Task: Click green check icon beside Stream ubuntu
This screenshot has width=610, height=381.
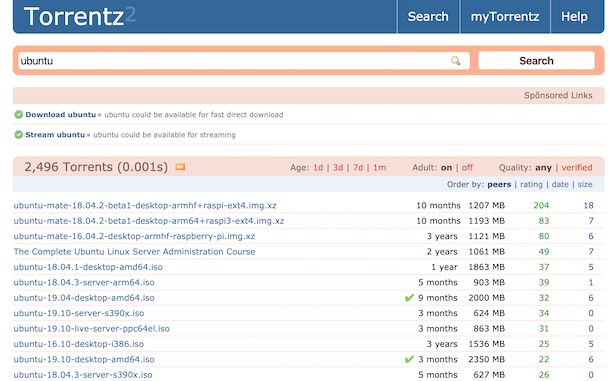Action: tap(18, 135)
